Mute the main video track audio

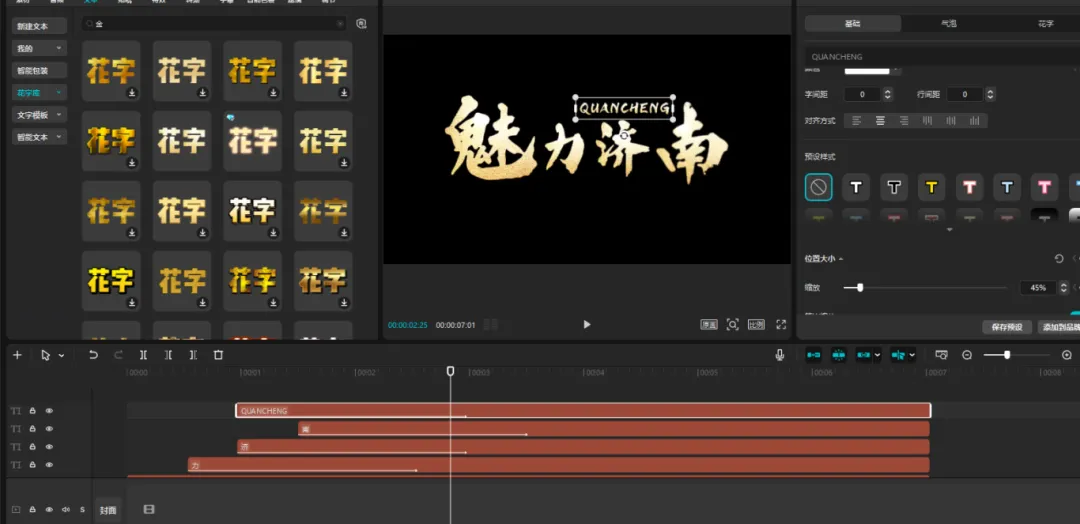[65, 510]
